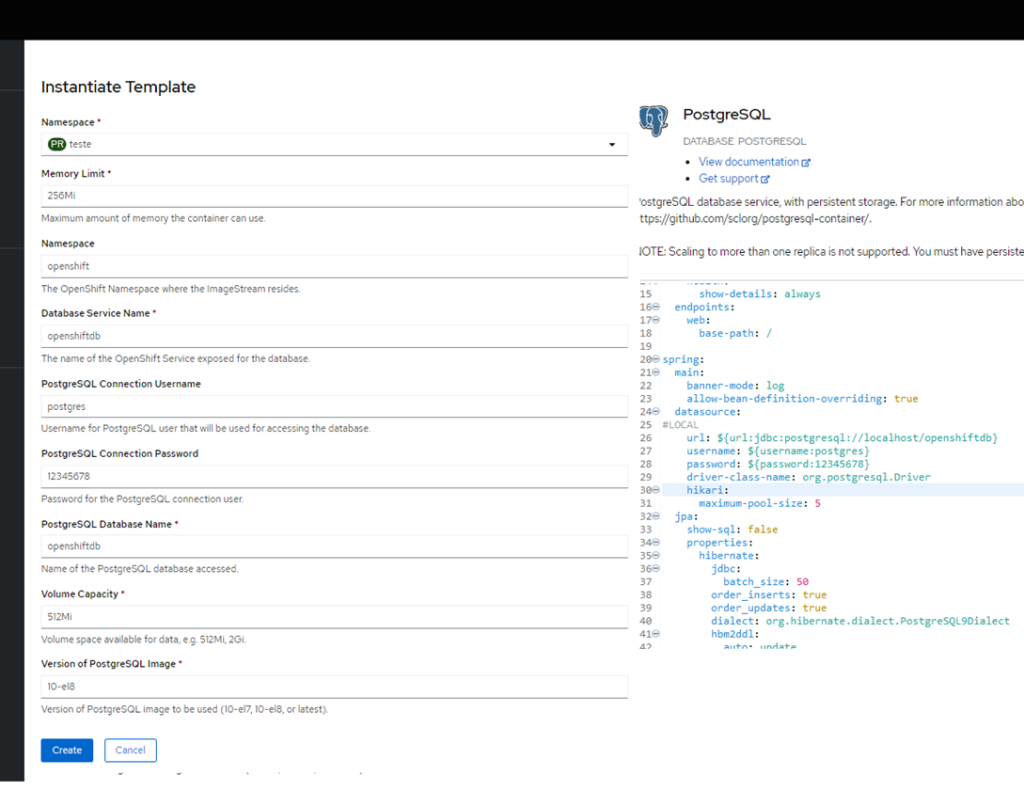Collapse the web block fold marker
This screenshot has width=1024, height=791.
coord(656,320)
